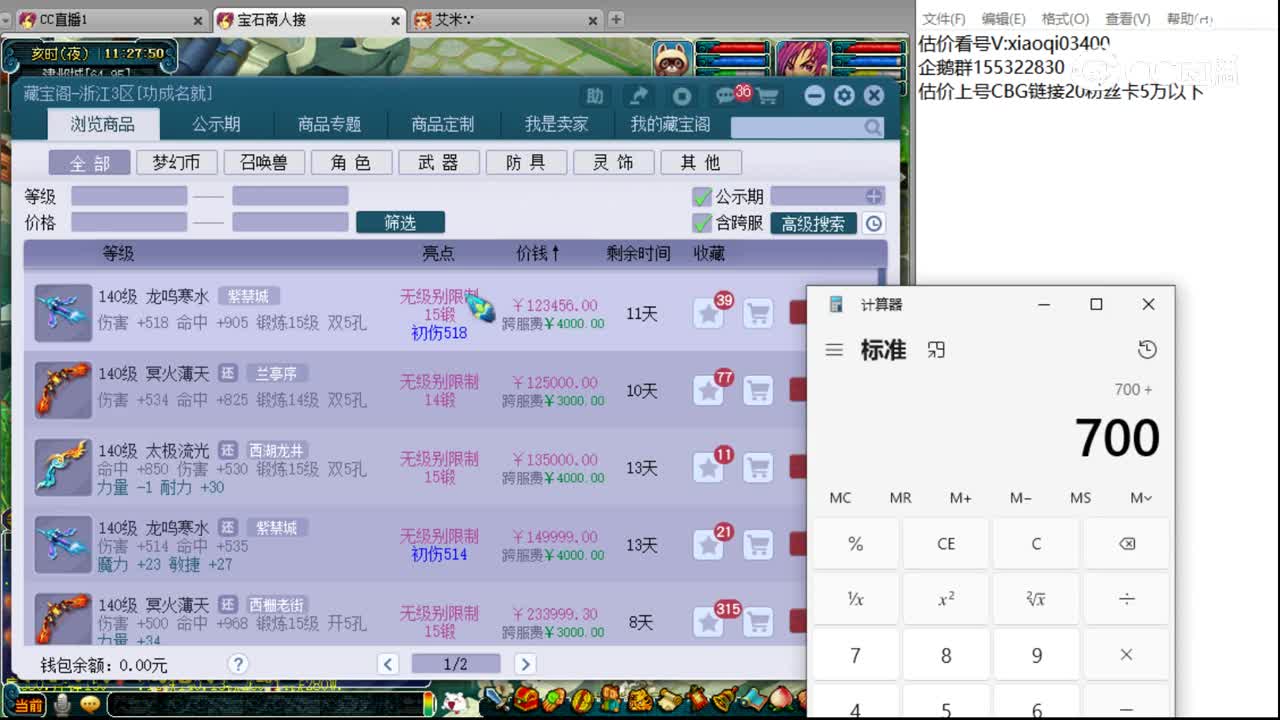
Task: Open the 助 helper button in 藏宝阁 header
Action: [x=595, y=95]
